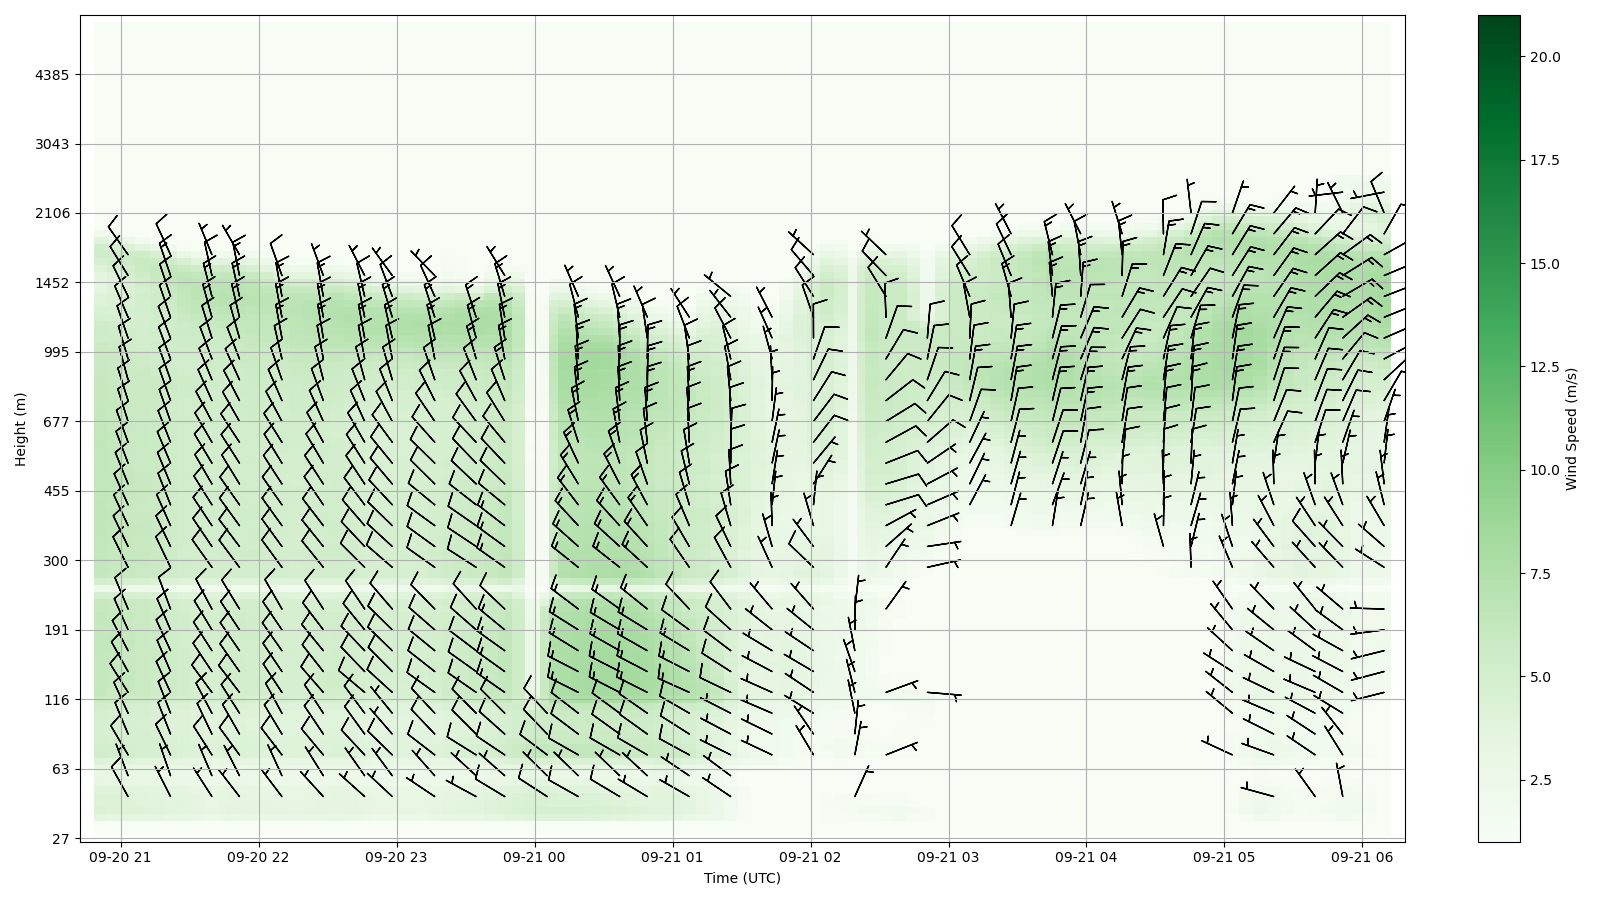Viewport: 1600px width, 900px height.
Task: Click the 2106 height tick label
Action: [52, 213]
